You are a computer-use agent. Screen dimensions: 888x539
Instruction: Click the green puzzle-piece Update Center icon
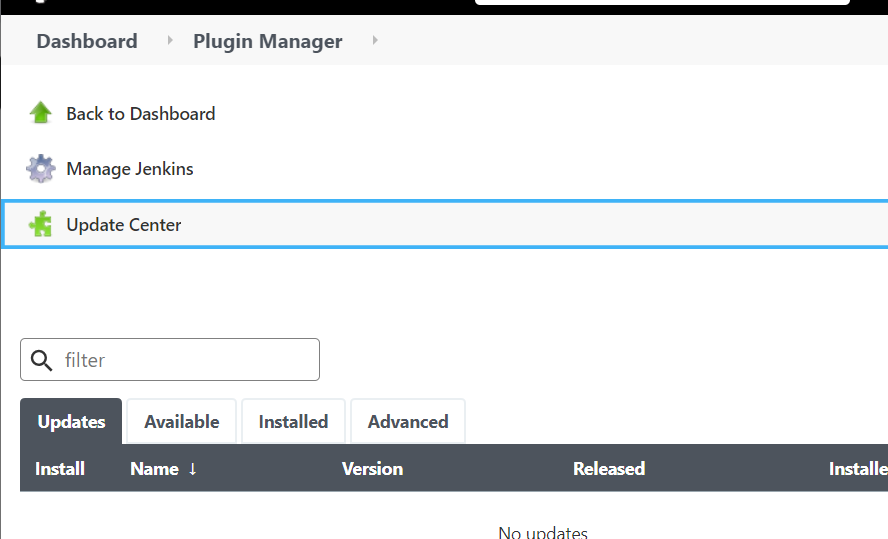(41, 224)
